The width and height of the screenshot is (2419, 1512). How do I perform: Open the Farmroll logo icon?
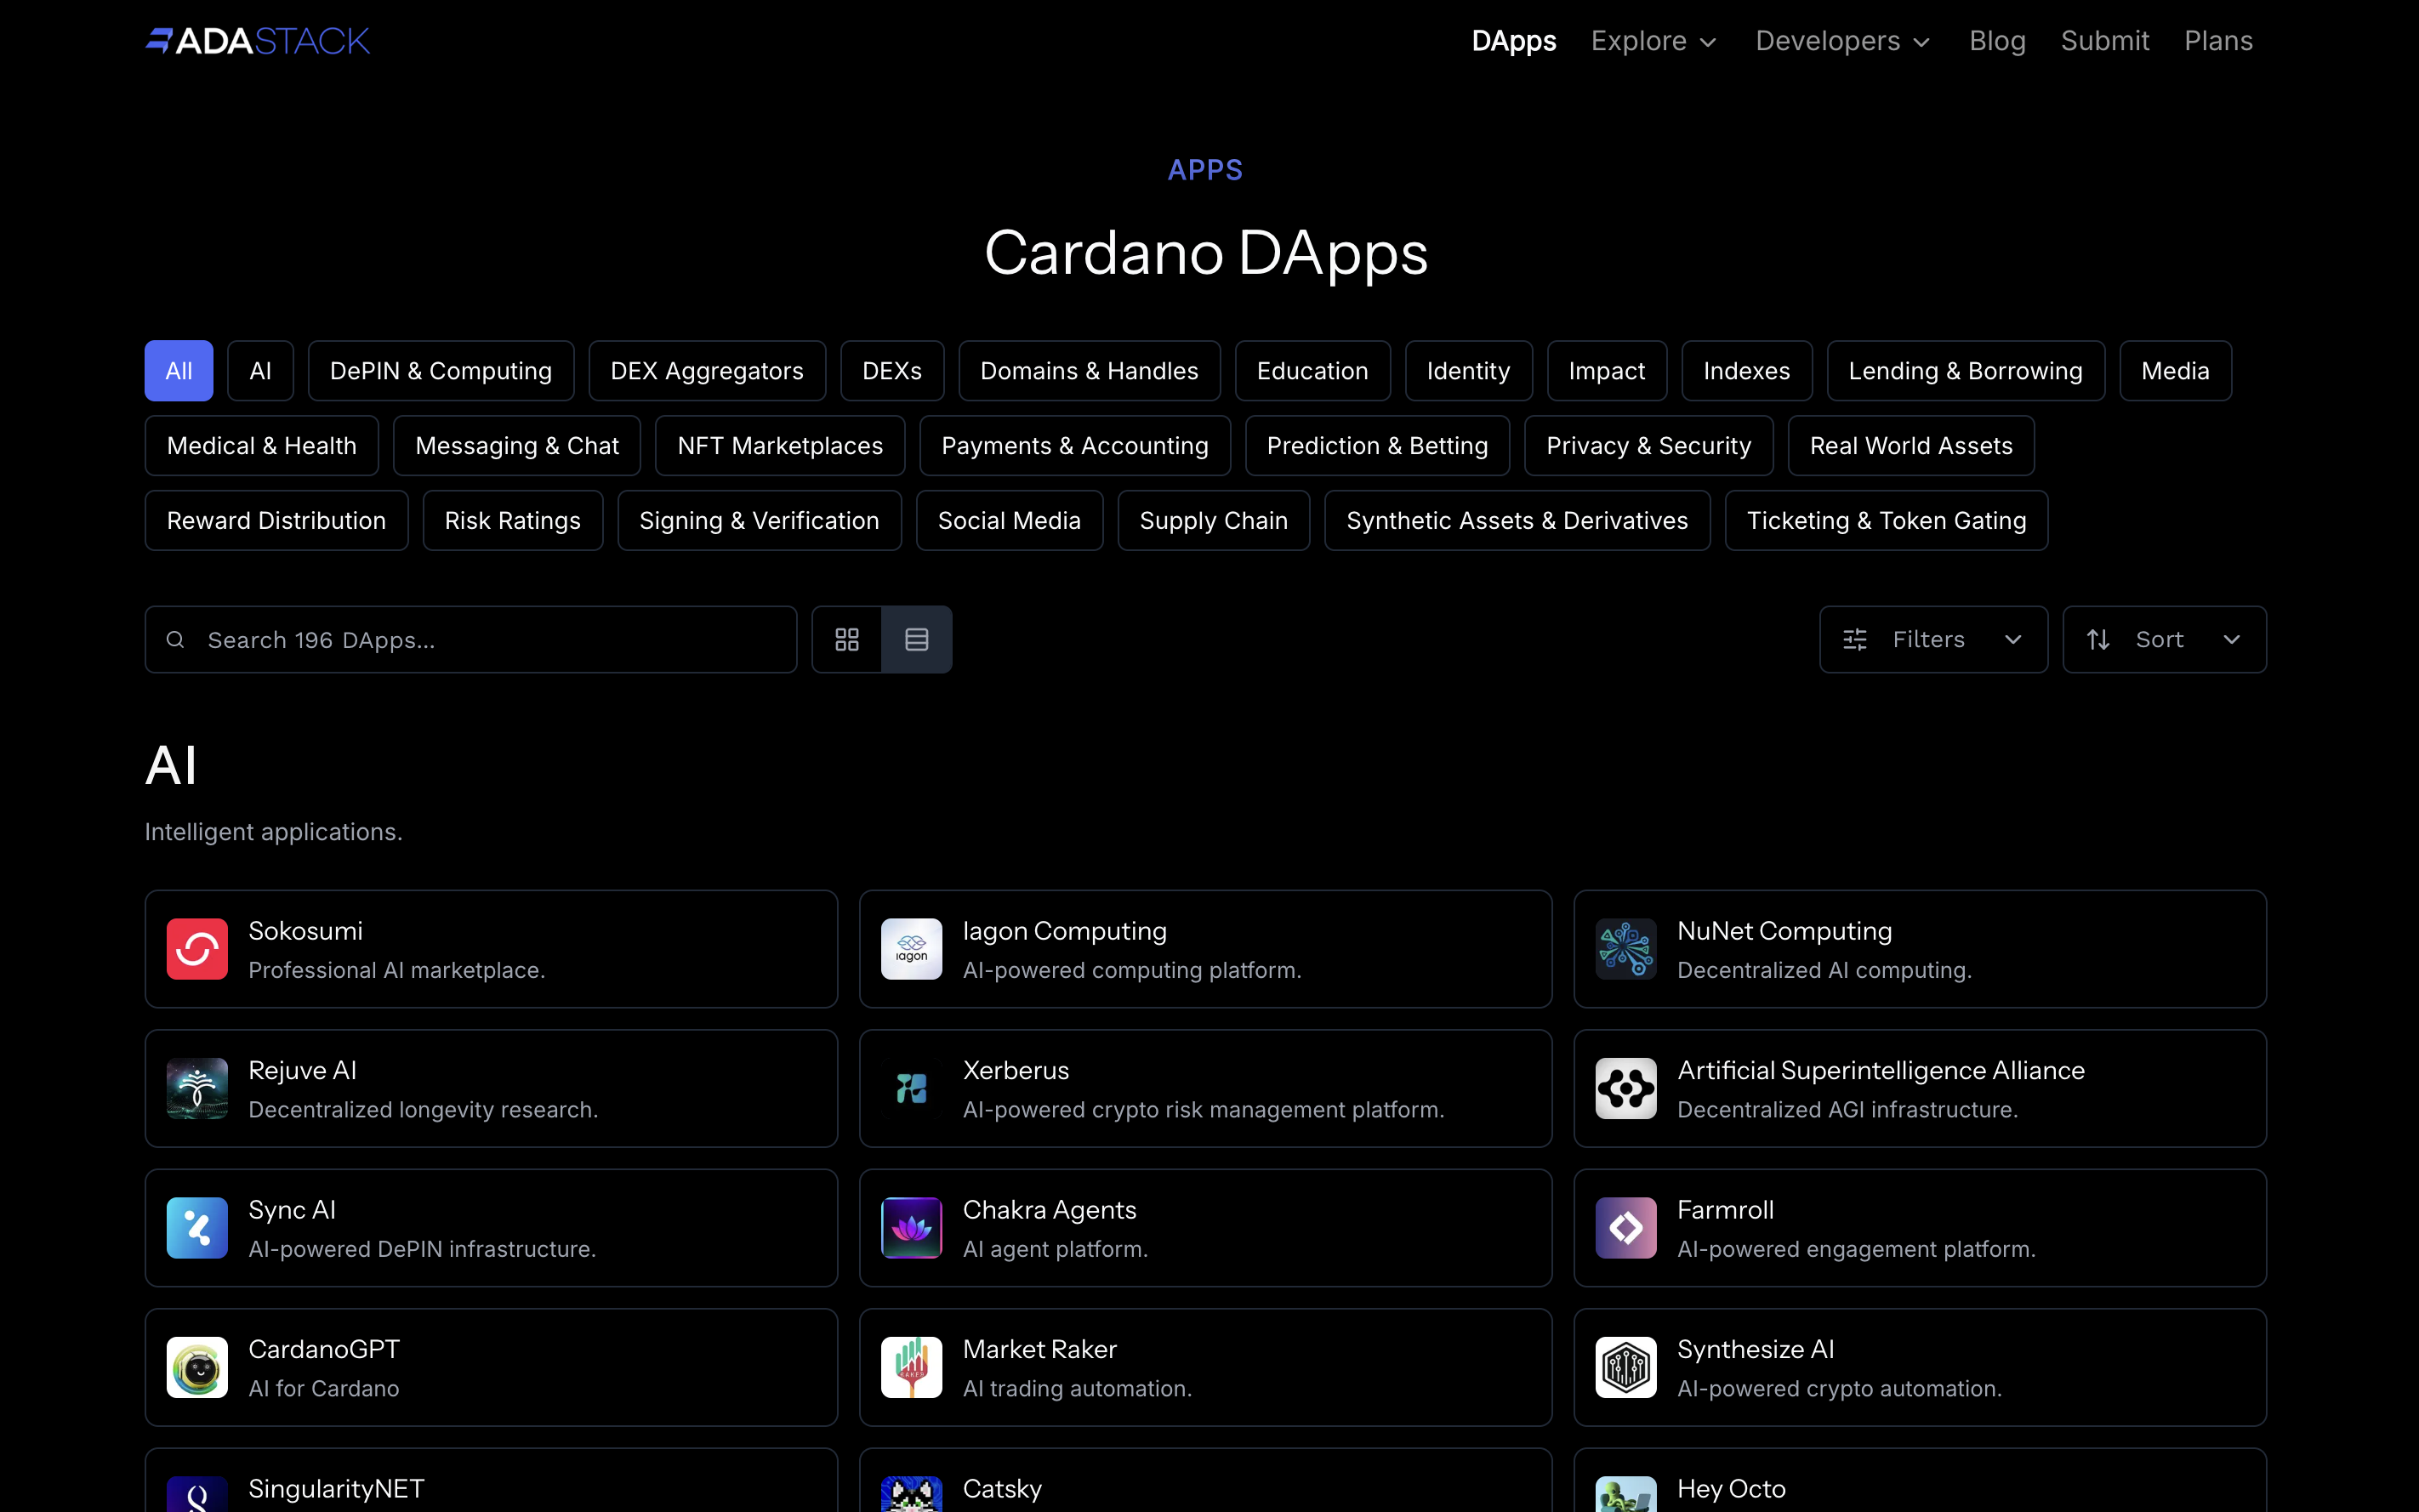point(1626,1228)
